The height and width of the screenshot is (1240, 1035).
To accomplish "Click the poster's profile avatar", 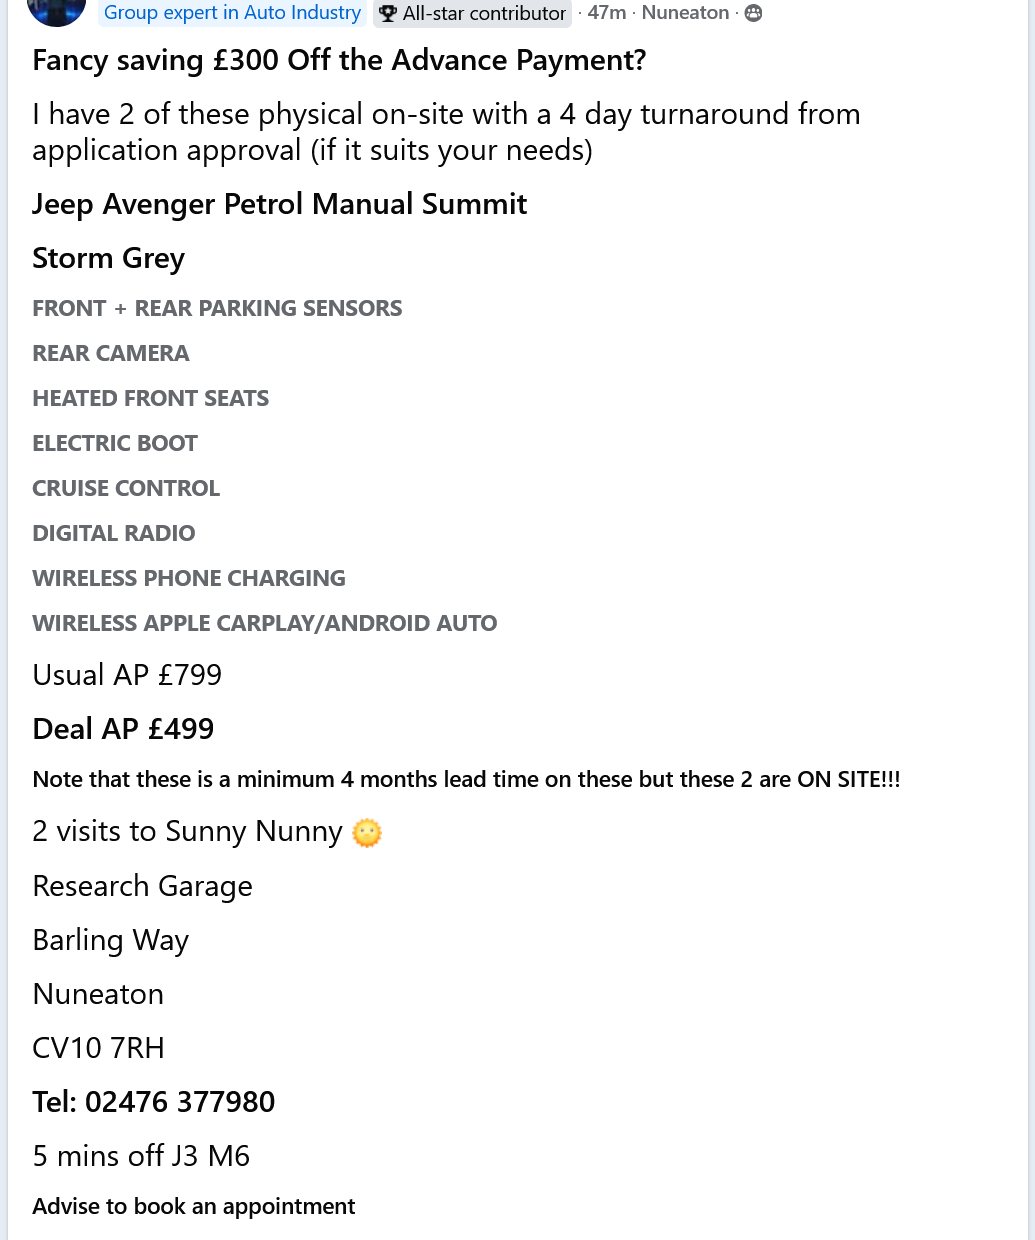I will click(x=56, y=10).
